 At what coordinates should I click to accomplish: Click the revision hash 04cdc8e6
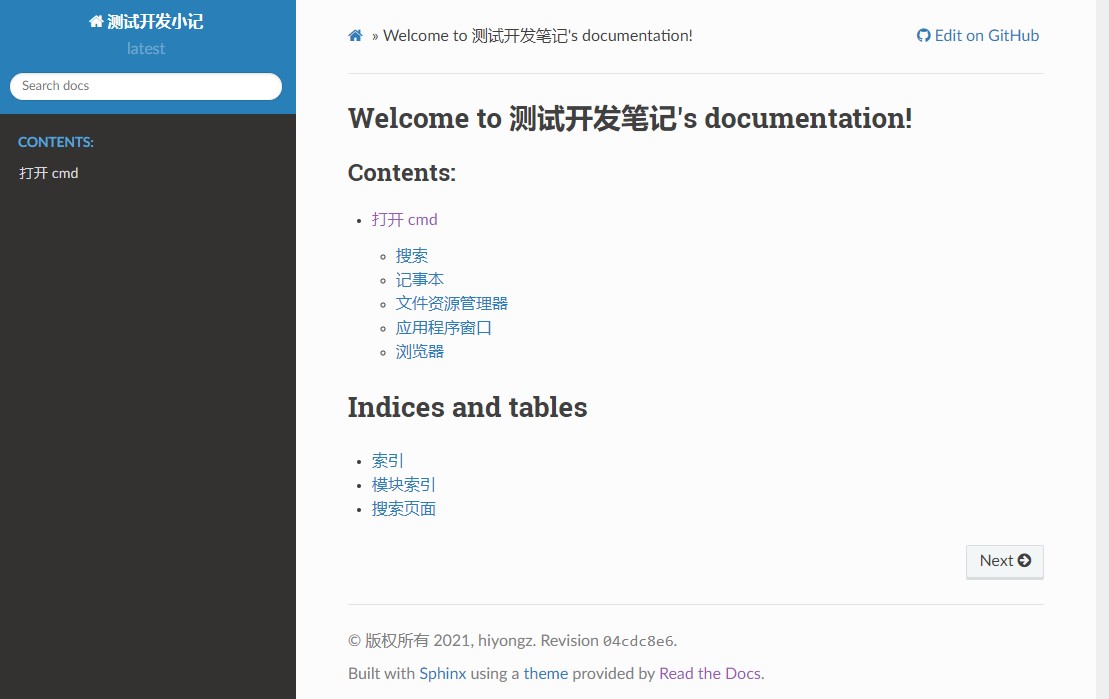click(x=638, y=641)
